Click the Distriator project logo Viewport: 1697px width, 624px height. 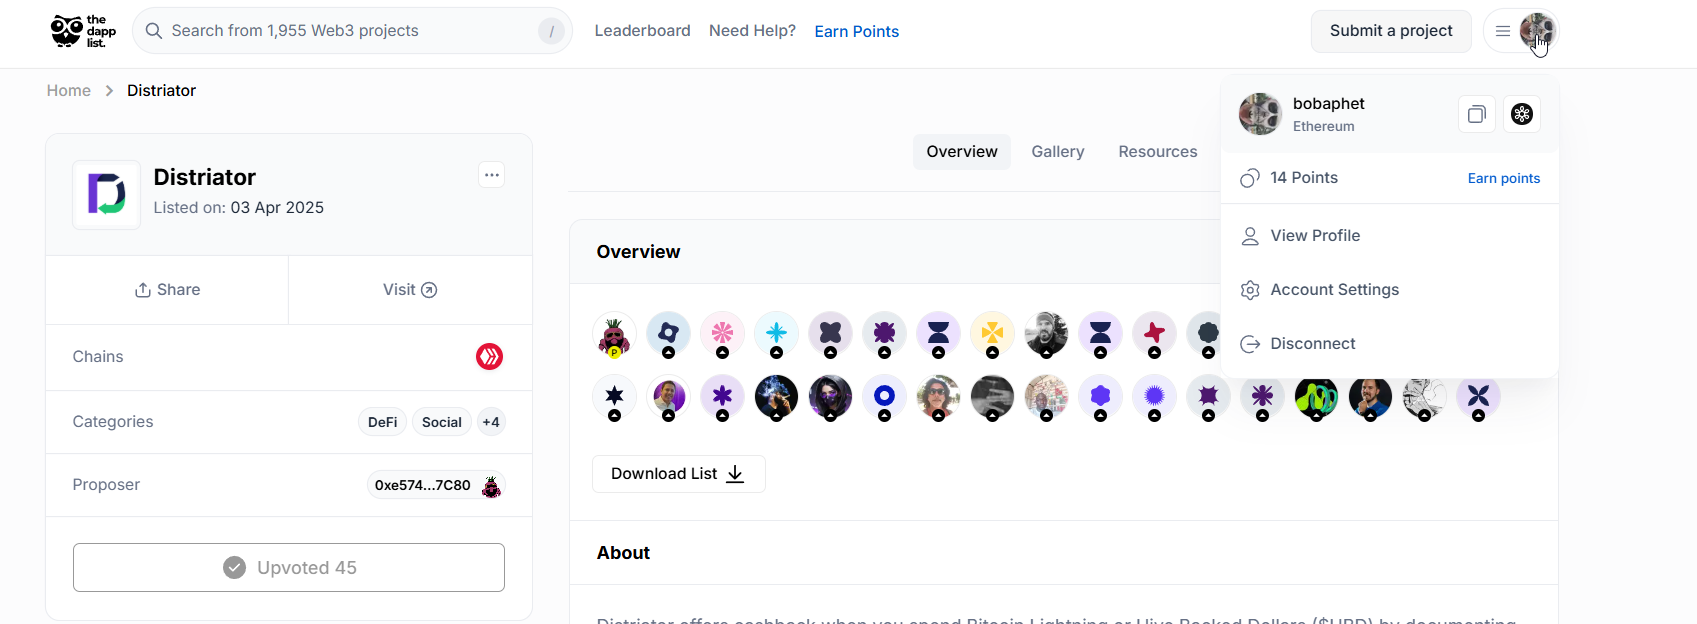[x=107, y=195]
